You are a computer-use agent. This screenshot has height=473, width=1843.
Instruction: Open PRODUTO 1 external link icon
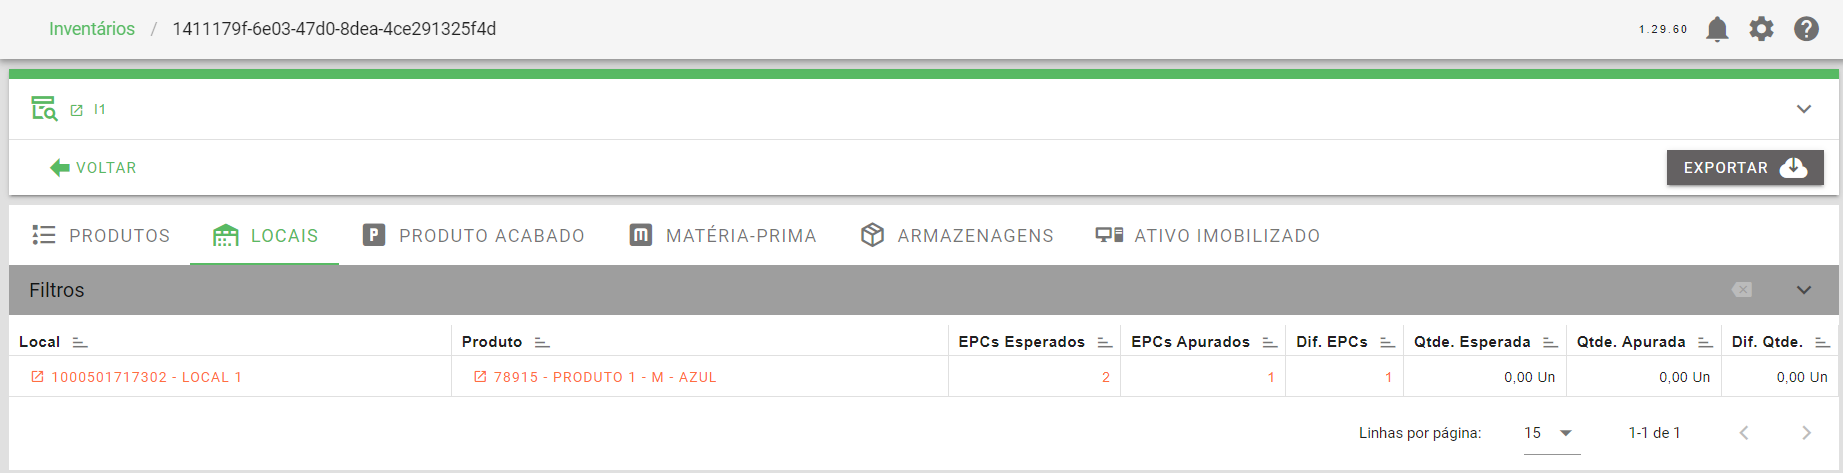[480, 377]
